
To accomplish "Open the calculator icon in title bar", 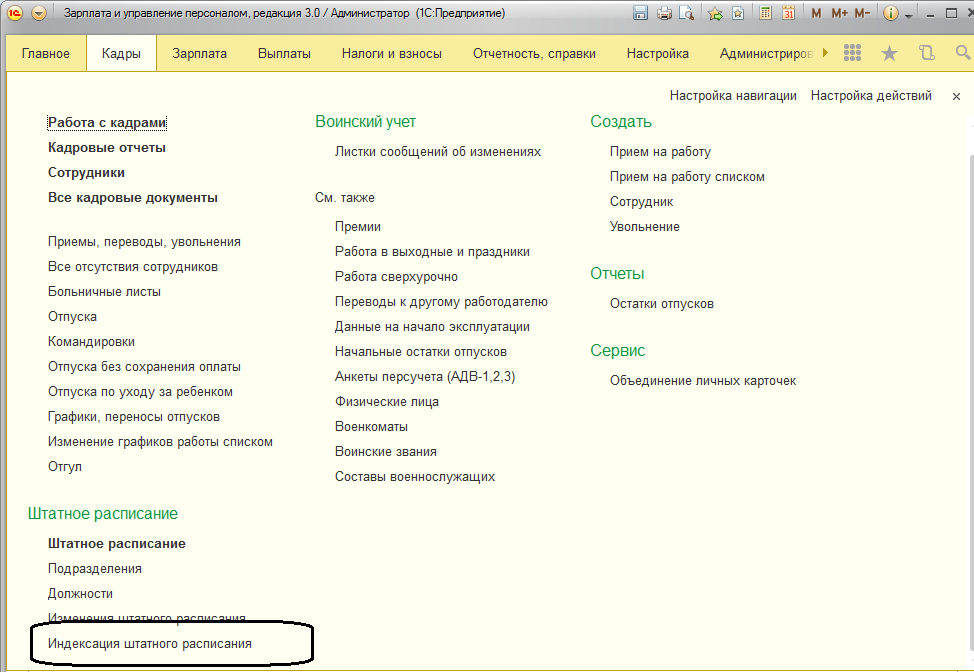I will (x=766, y=14).
